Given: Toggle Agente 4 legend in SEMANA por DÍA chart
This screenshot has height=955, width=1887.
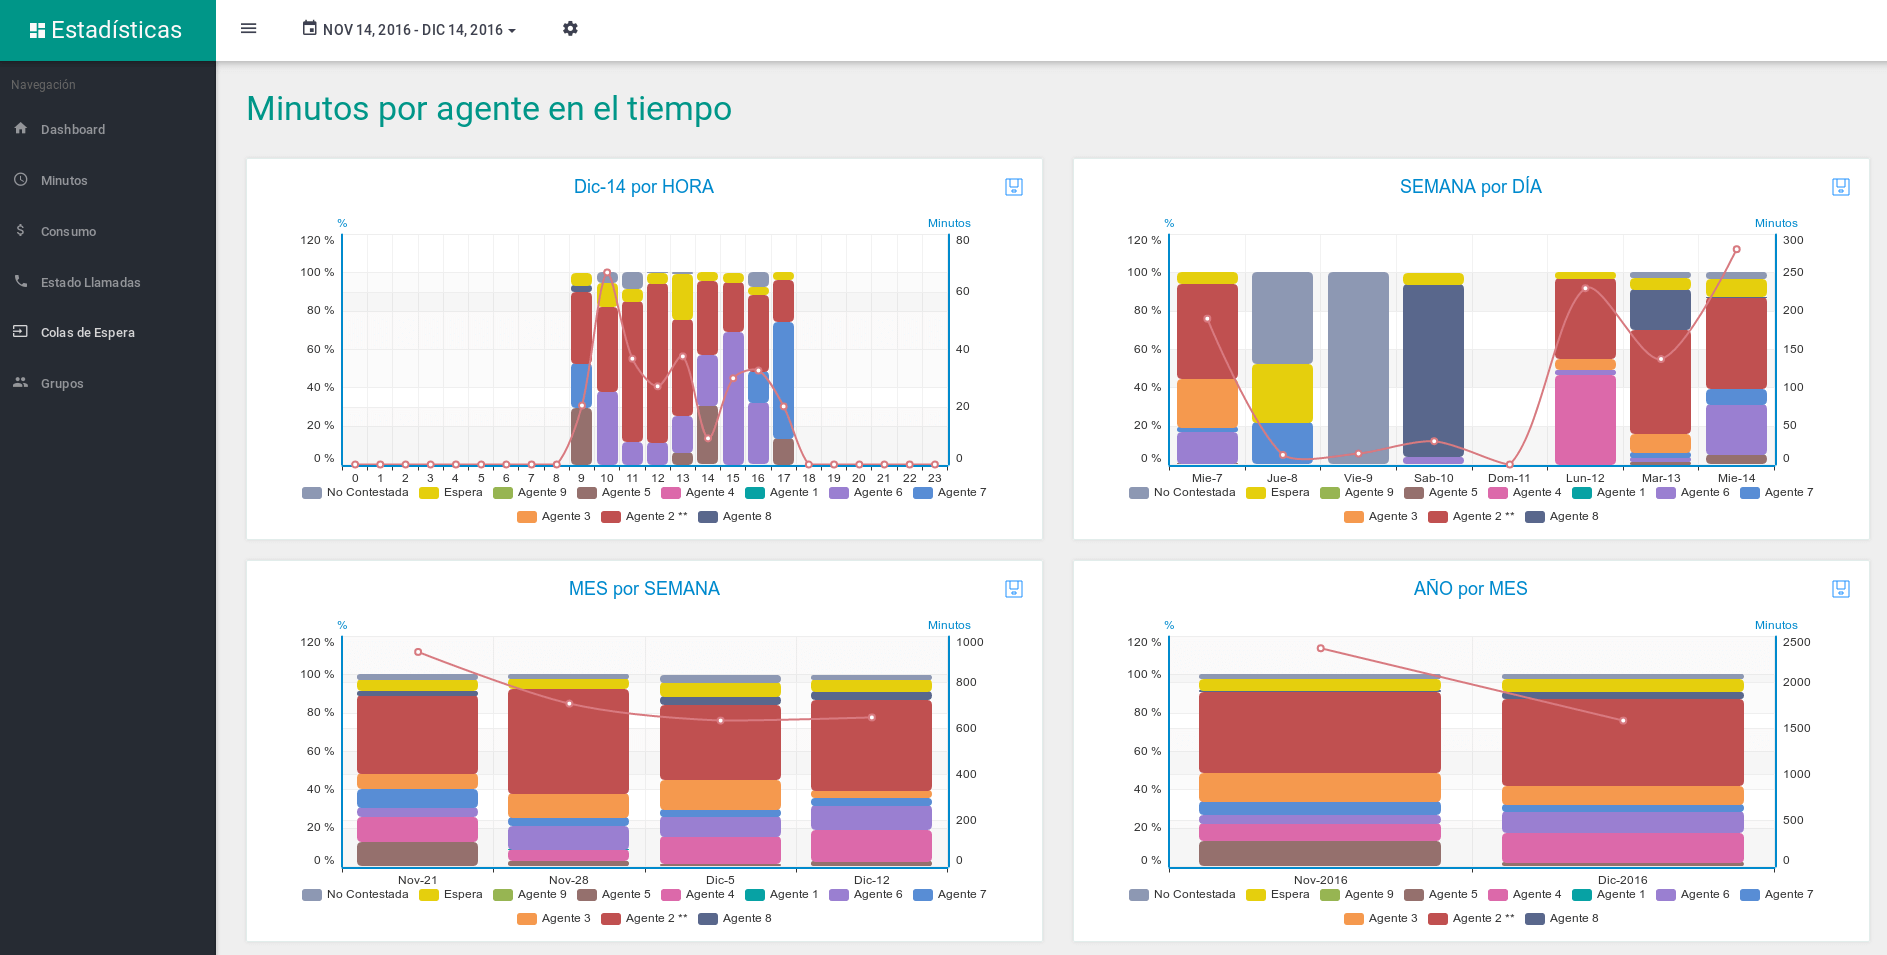Looking at the screenshot, I should click(1525, 492).
